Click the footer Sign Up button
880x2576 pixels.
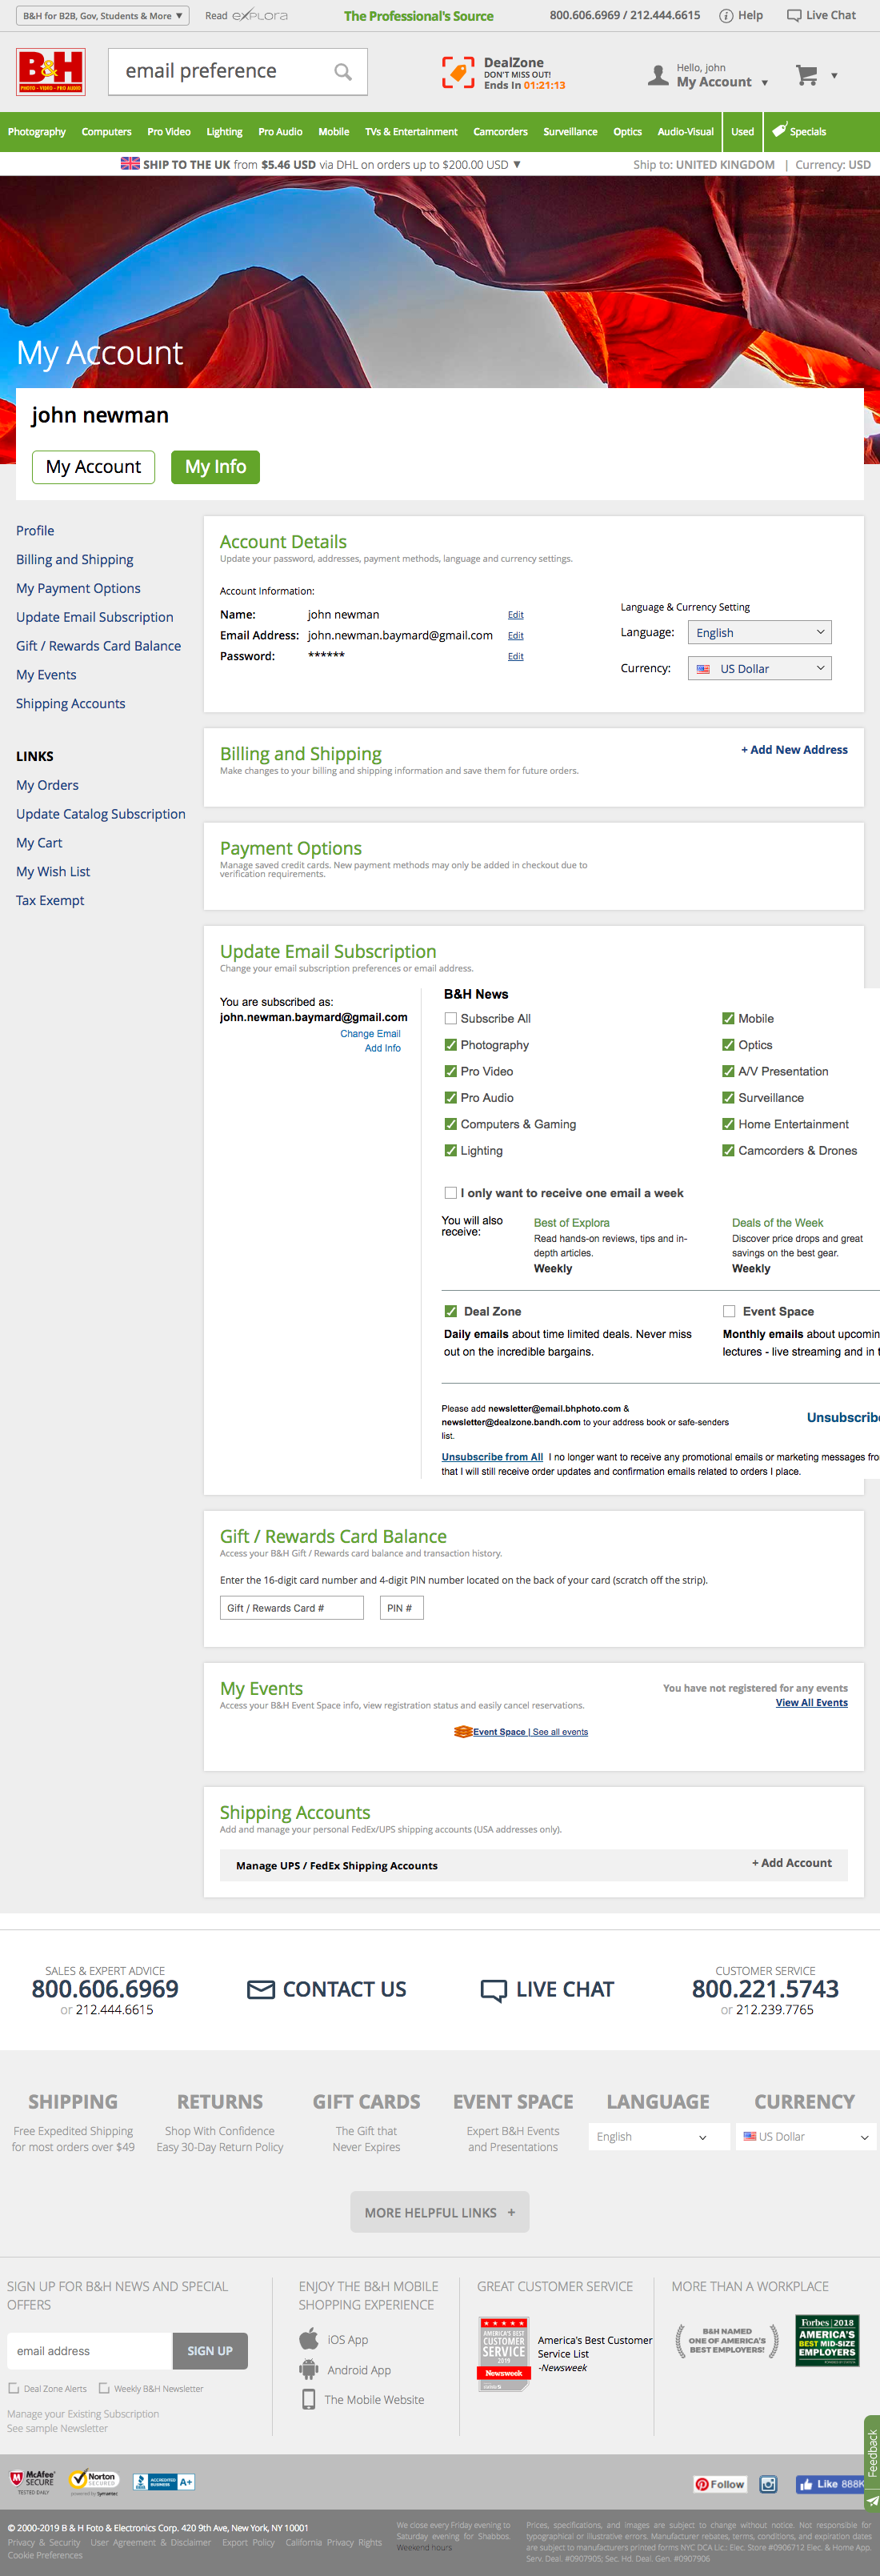(x=210, y=2351)
